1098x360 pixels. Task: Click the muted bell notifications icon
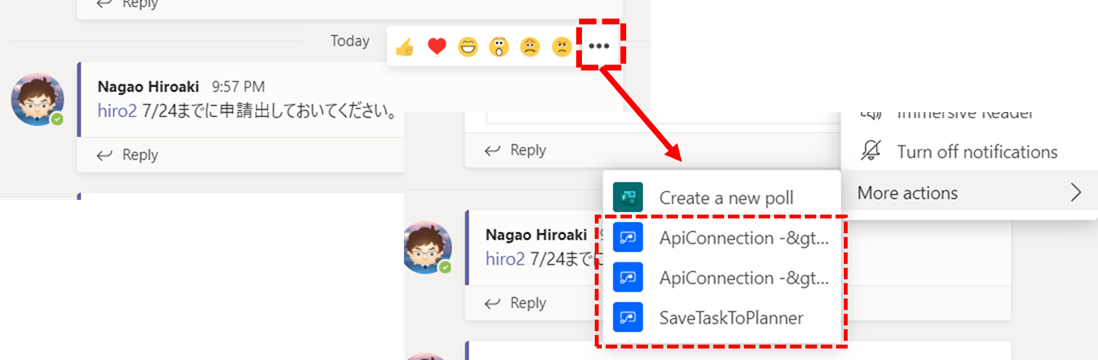(871, 151)
